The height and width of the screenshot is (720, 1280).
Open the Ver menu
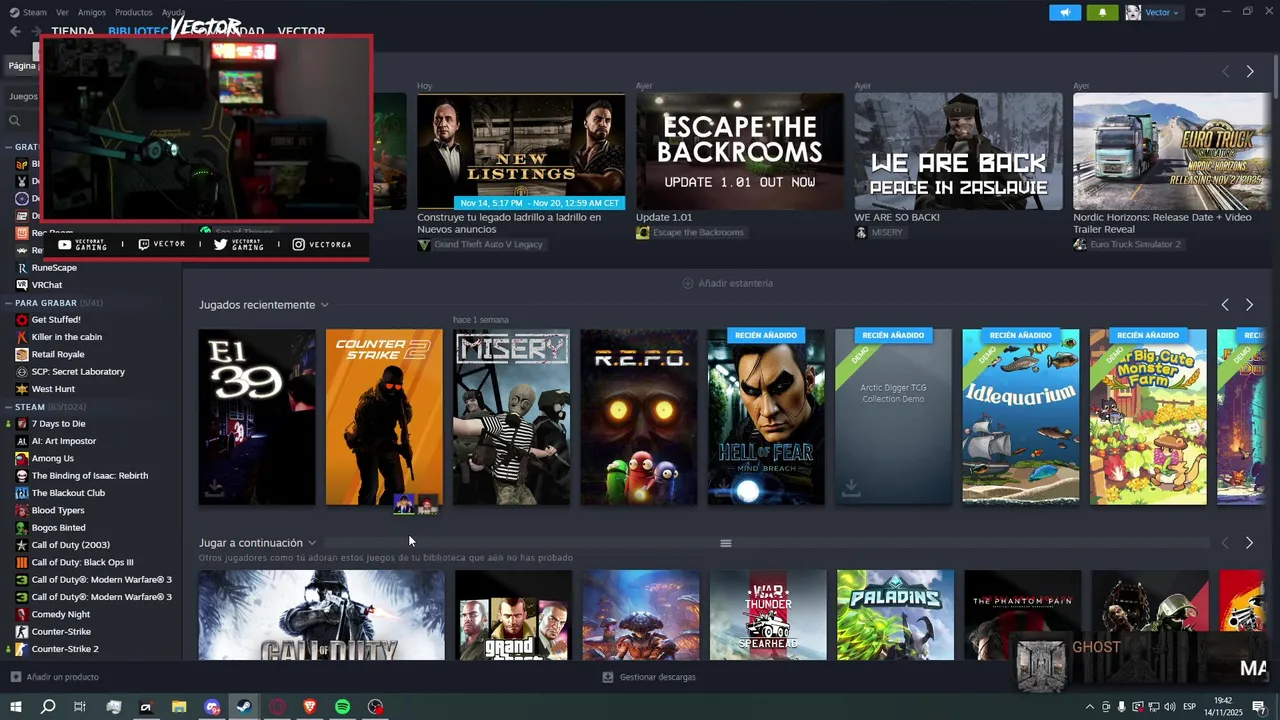tap(62, 12)
